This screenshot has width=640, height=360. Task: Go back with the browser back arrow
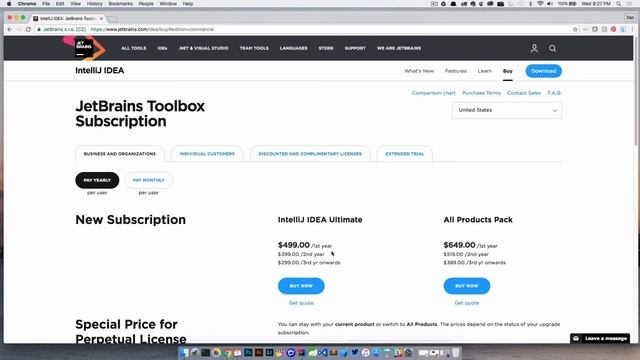[10, 29]
